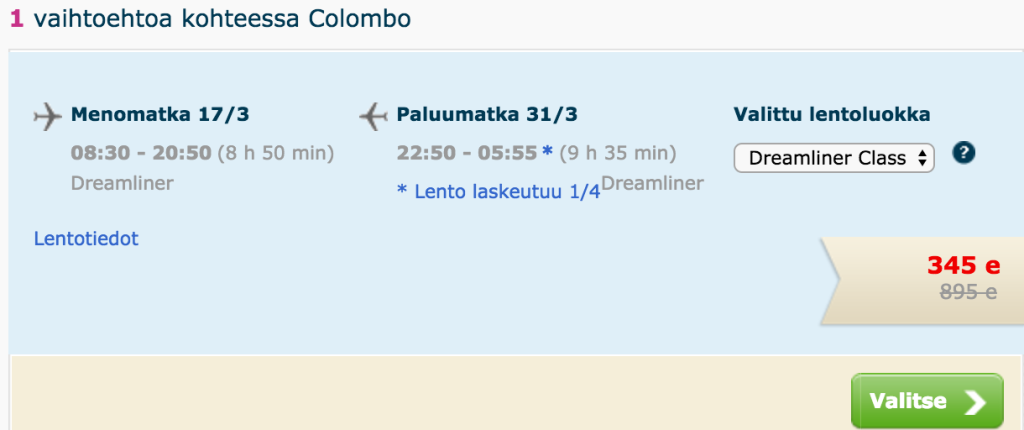The image size is (1024, 430).
Task: Select the Paluumatka 31/3 heading
Action: pyautogui.click(x=487, y=114)
